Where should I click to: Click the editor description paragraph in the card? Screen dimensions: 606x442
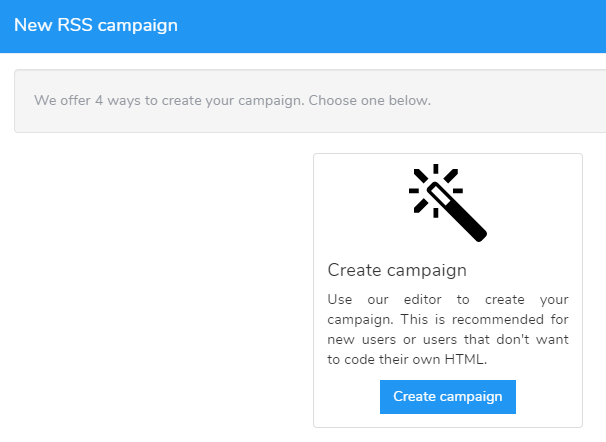(448, 330)
